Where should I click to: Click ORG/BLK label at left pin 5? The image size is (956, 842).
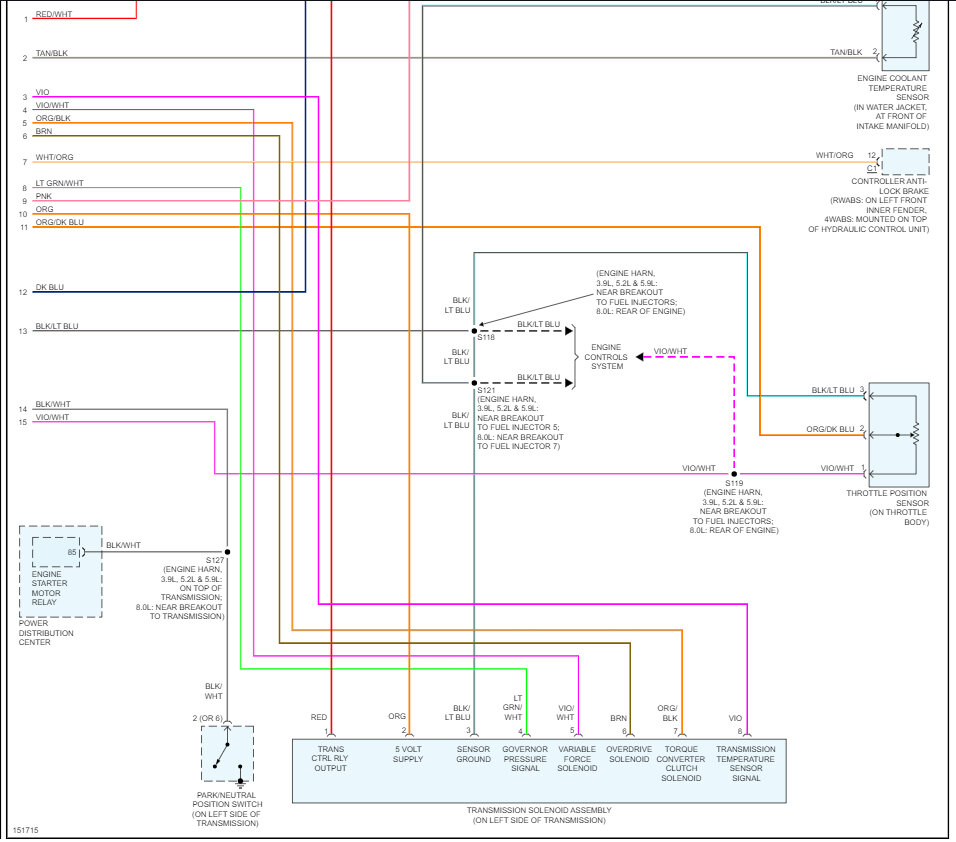coord(52,118)
